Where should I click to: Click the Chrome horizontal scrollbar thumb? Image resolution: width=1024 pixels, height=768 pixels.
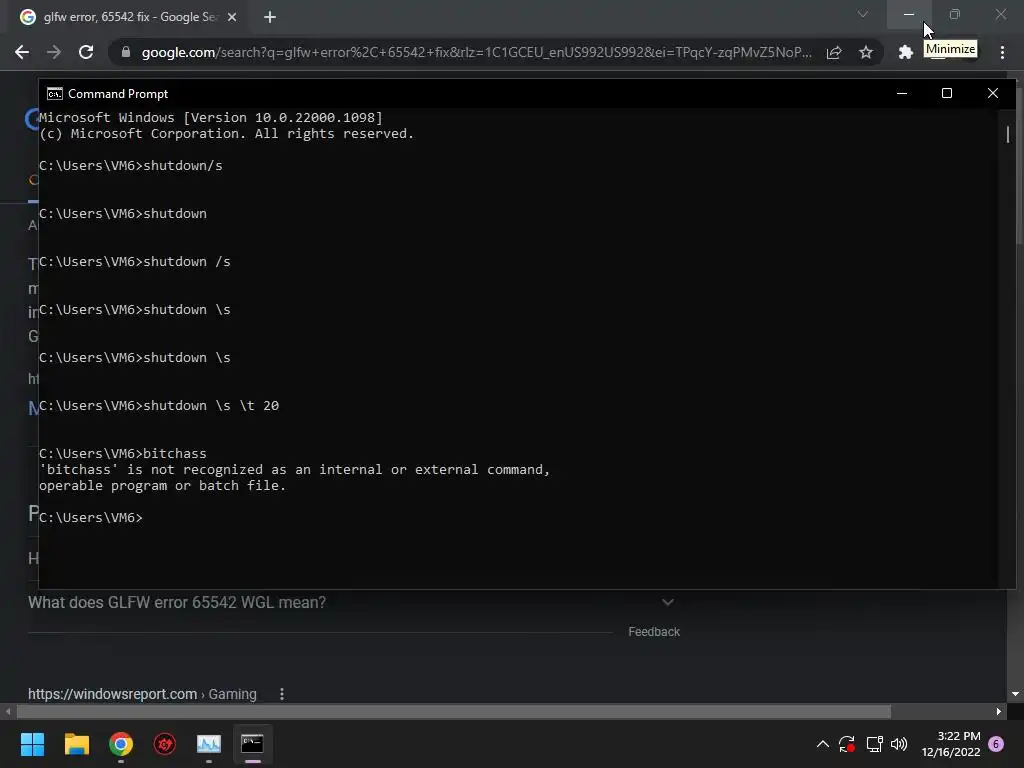[x=454, y=711]
